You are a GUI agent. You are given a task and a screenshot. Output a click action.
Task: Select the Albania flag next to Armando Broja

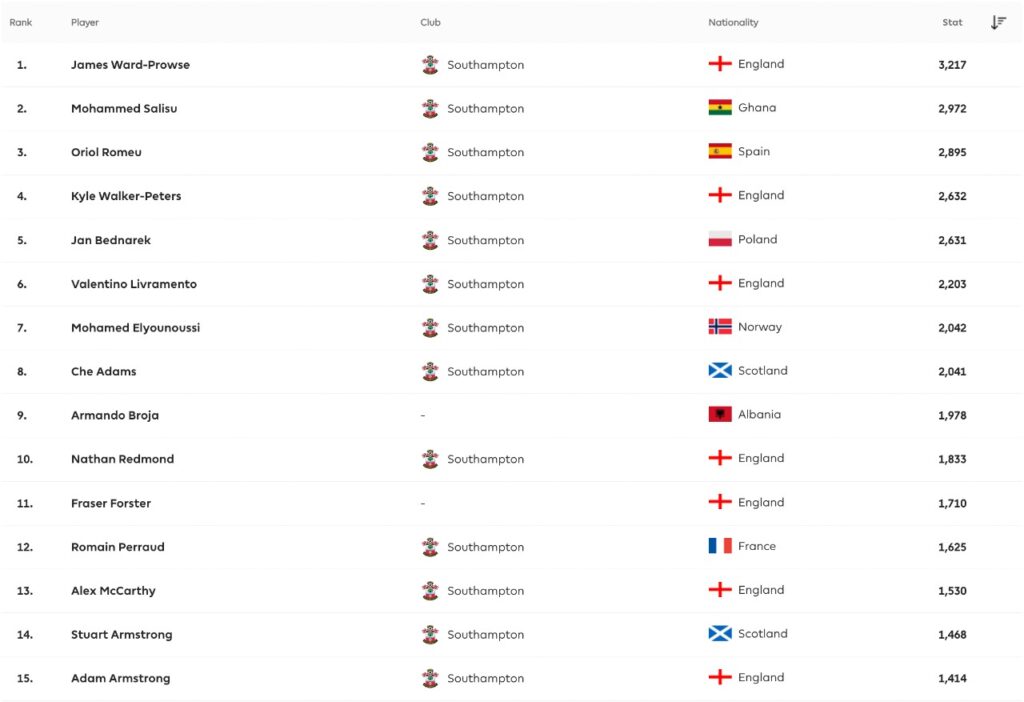point(720,414)
